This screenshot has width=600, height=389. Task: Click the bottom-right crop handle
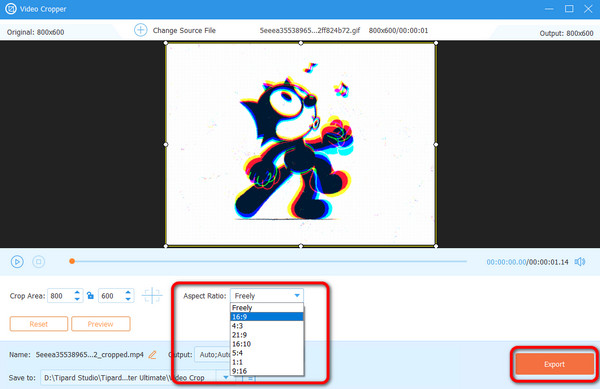(x=436, y=246)
